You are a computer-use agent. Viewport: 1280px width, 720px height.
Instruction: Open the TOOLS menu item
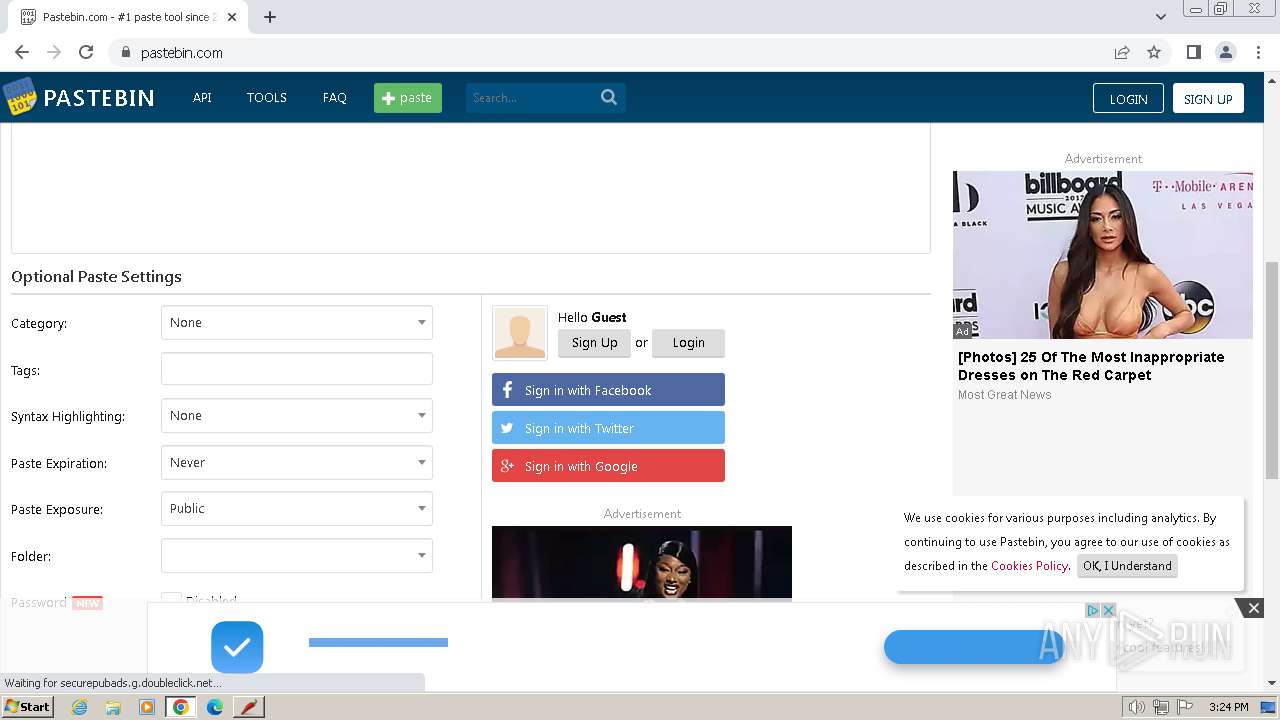(x=267, y=97)
